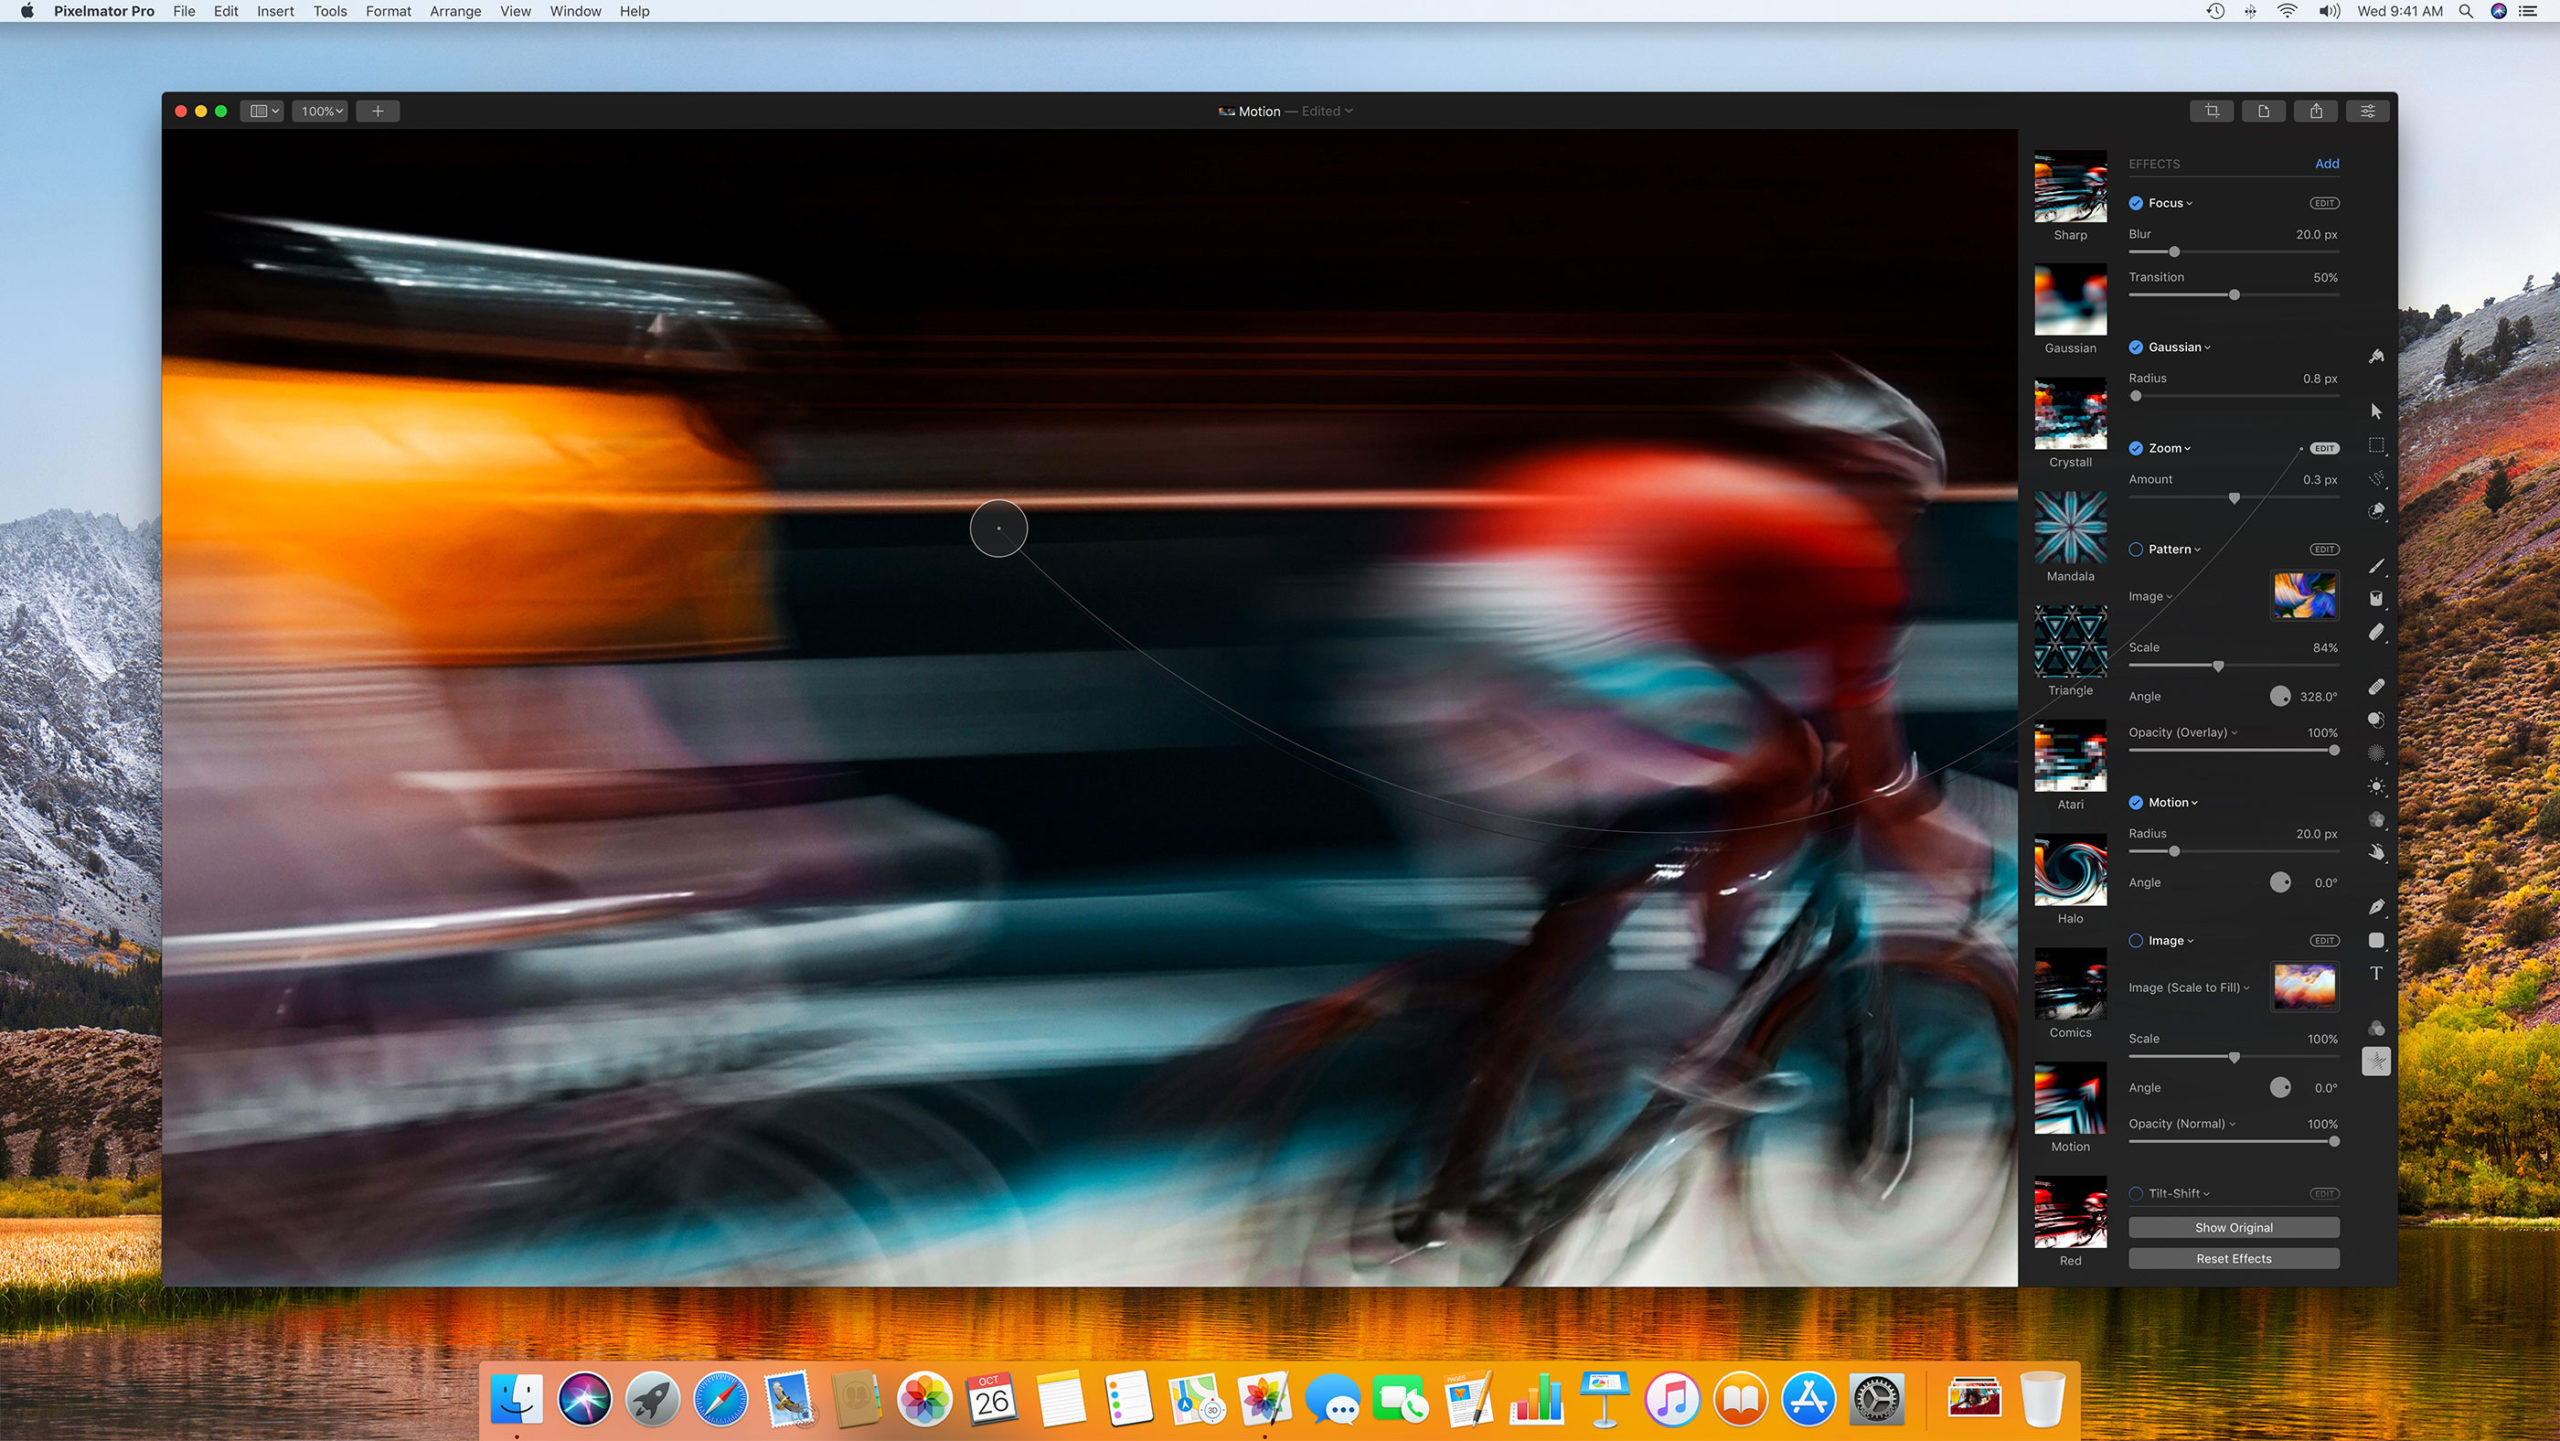The image size is (2560, 1441).
Task: Enable the Pattern effect checkbox
Action: pos(2136,549)
